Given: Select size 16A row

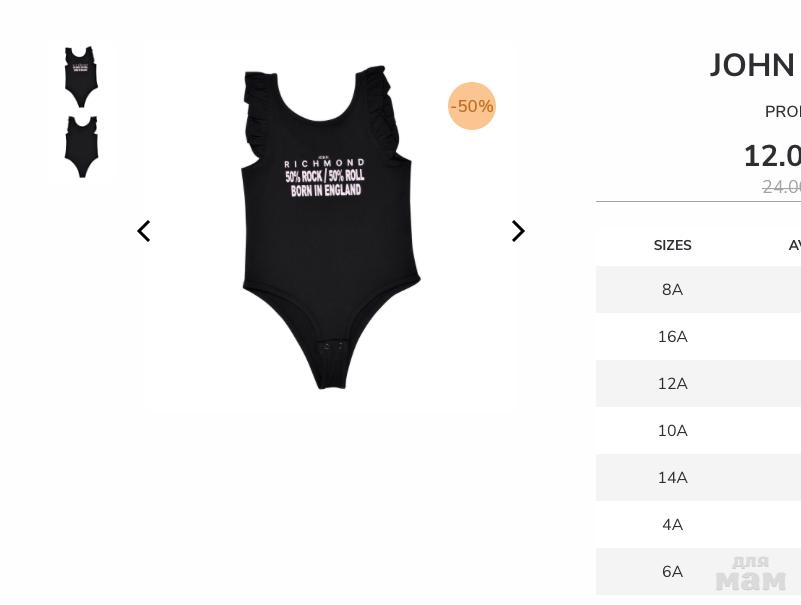Looking at the screenshot, I should click(x=698, y=336).
